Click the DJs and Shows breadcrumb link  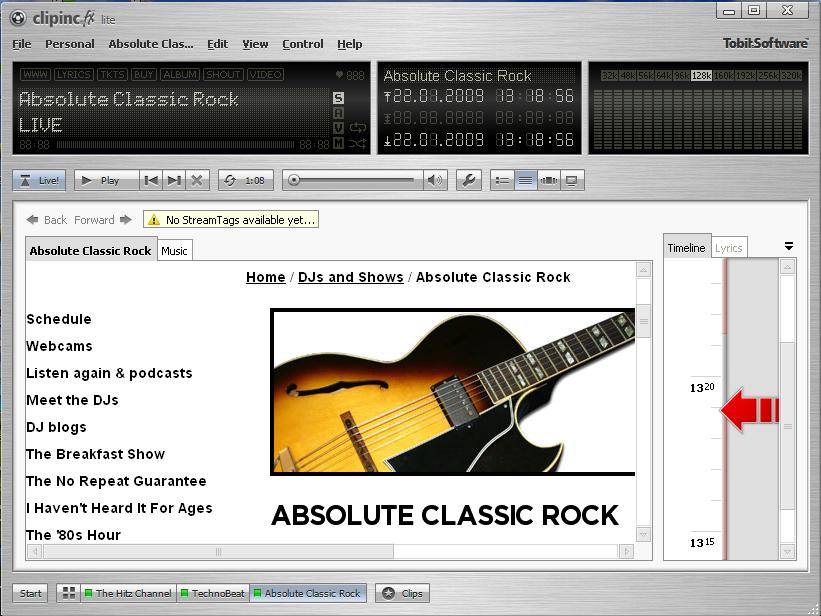(350, 277)
